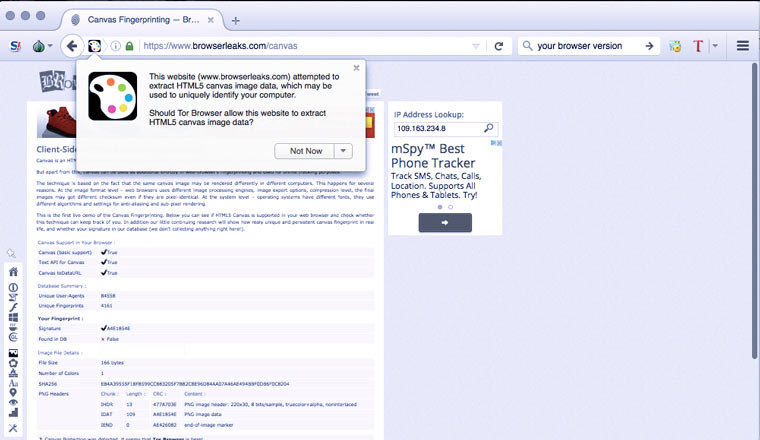Open the NoScript toolbar icon
Viewport: 760px width, 440px height.
(16, 46)
